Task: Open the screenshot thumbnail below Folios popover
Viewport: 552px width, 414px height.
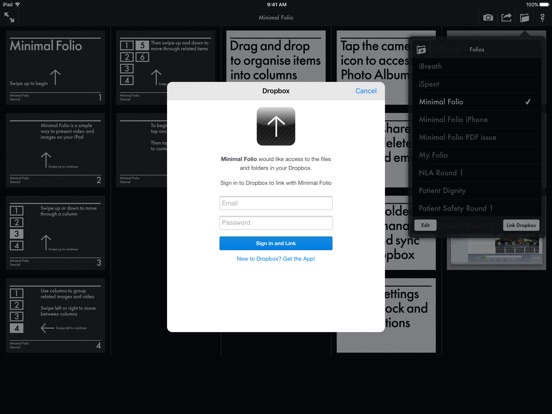Action: (496, 252)
